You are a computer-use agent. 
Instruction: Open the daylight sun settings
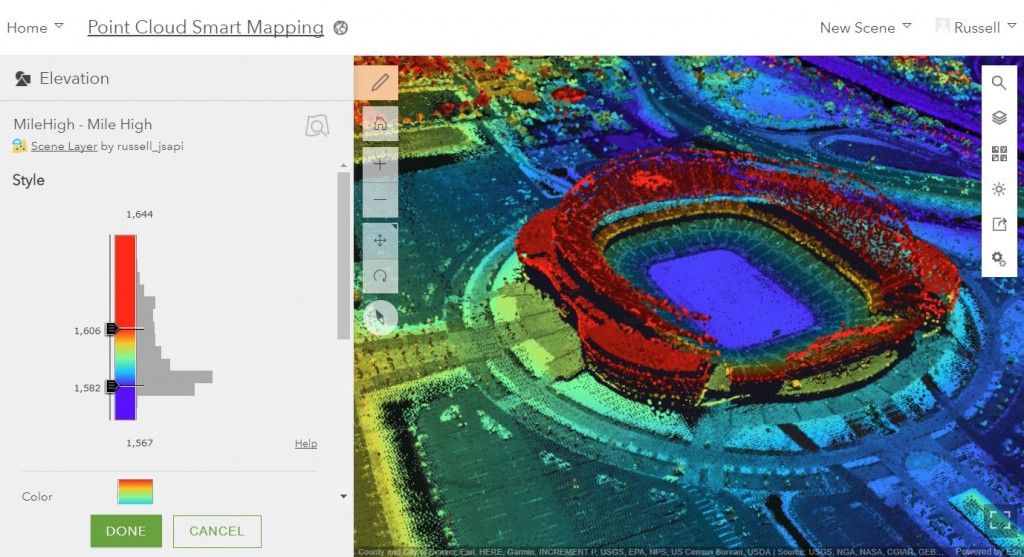point(999,189)
